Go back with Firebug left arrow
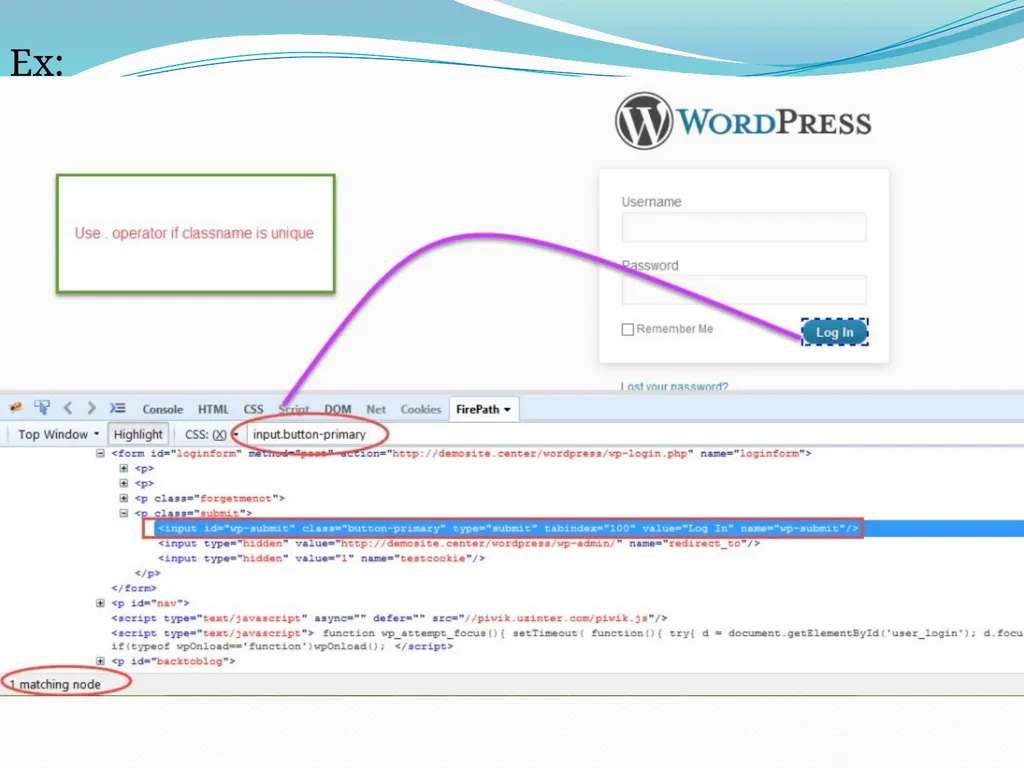This screenshot has width=1024, height=768. [68, 408]
